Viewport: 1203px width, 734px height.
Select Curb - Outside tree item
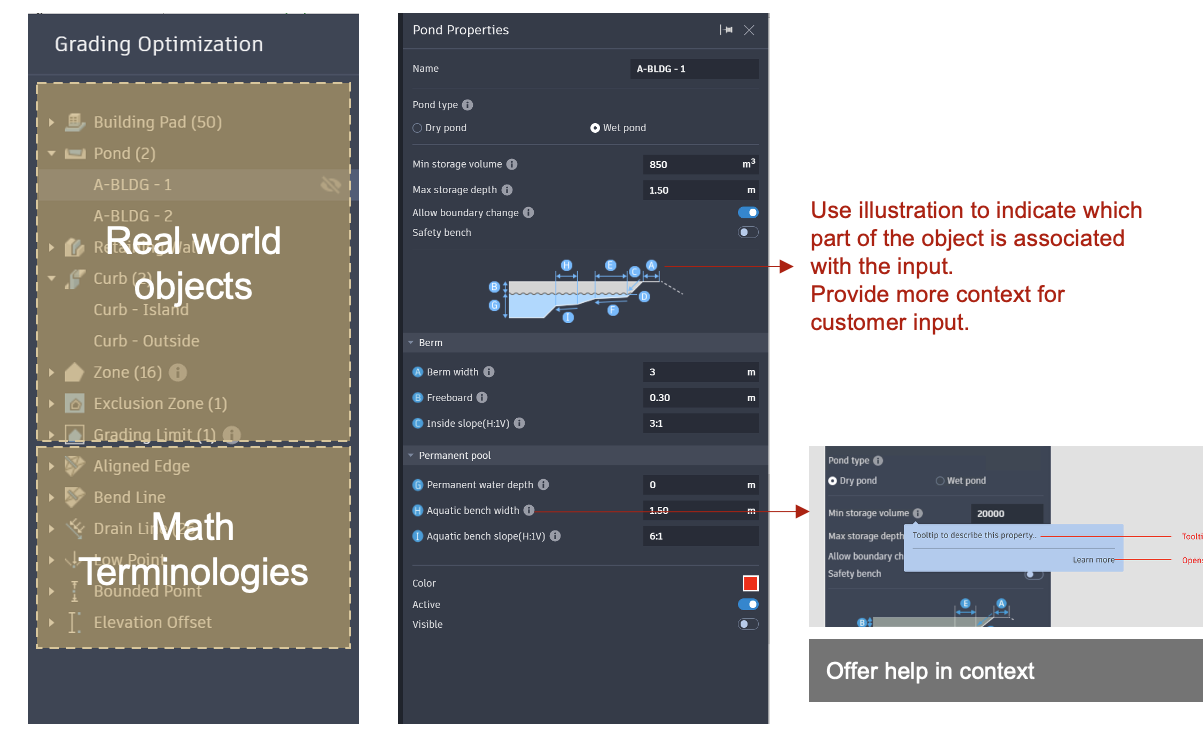pos(146,341)
